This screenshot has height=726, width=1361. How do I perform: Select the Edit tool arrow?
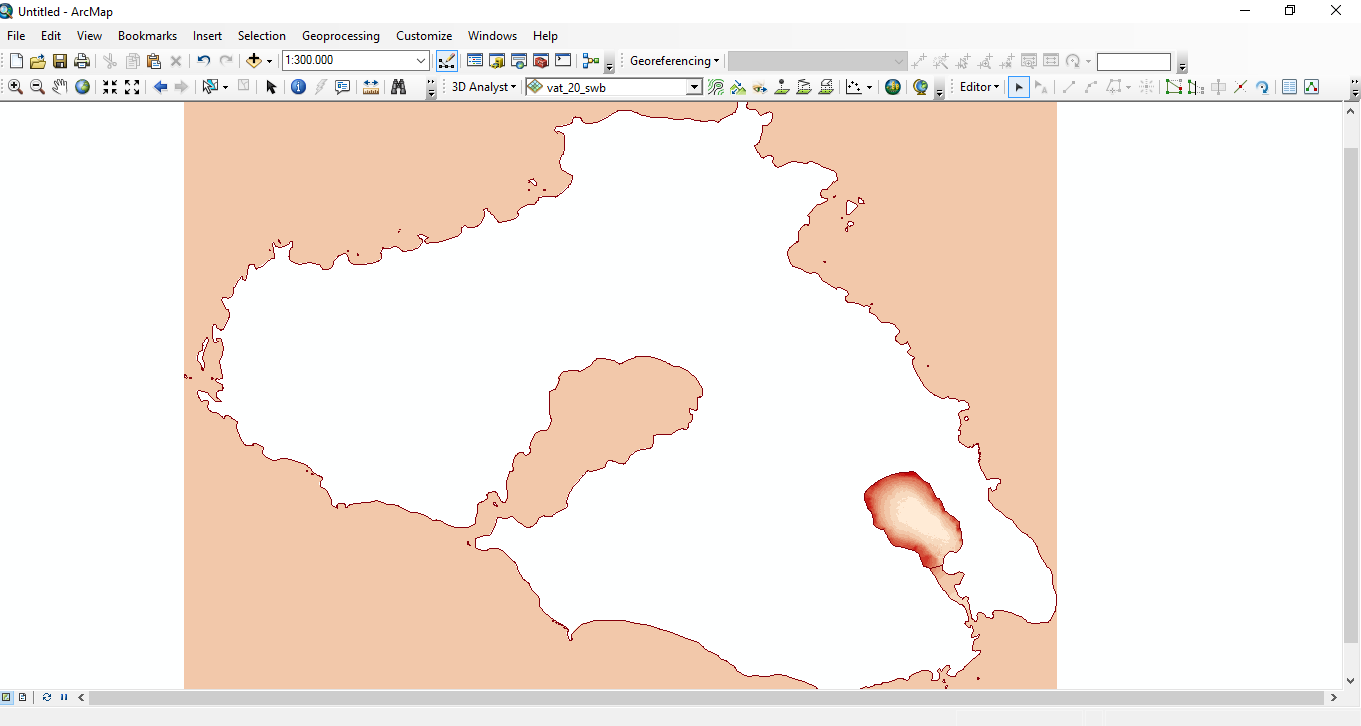[1018, 87]
